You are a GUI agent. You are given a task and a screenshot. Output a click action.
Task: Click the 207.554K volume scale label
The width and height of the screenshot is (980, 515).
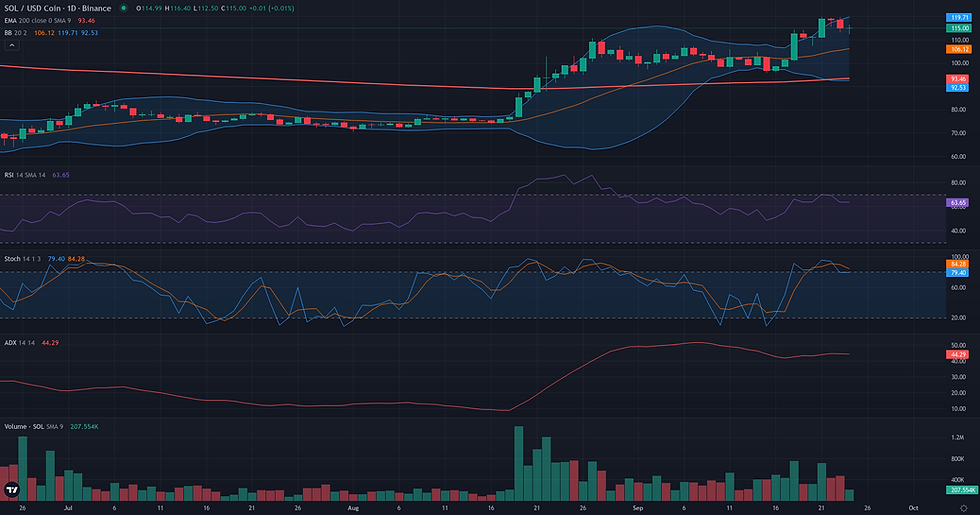pos(961,490)
